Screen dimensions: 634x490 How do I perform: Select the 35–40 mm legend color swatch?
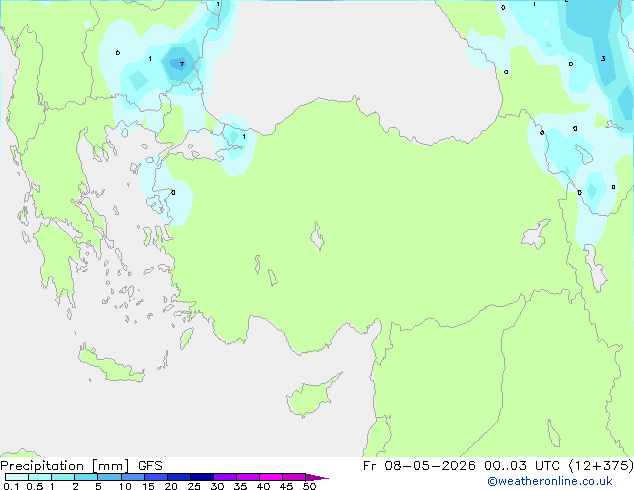pos(247,477)
